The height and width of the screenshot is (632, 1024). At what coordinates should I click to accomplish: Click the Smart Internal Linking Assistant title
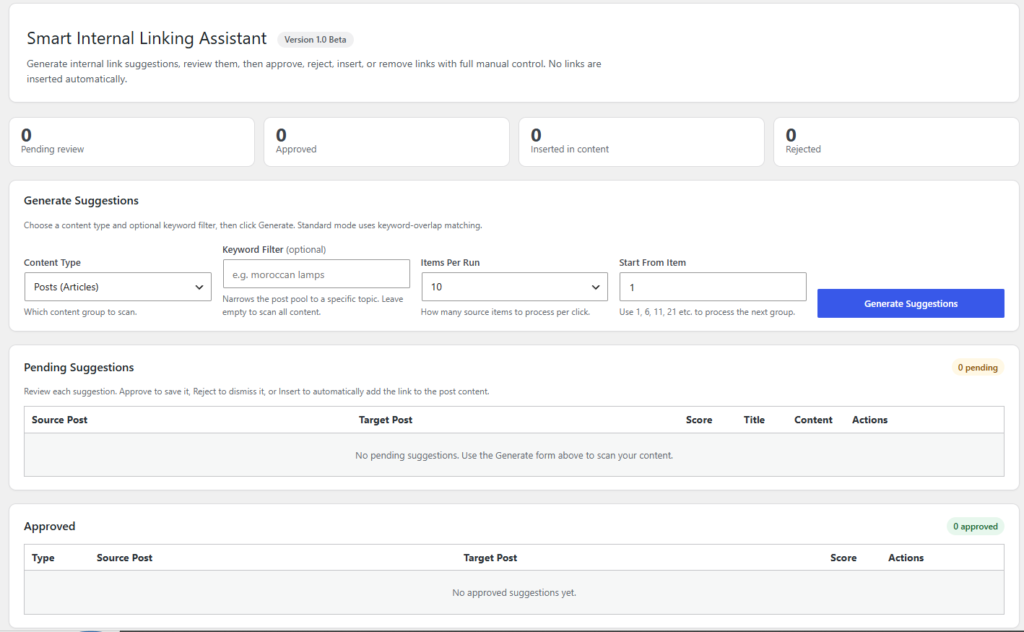(146, 39)
